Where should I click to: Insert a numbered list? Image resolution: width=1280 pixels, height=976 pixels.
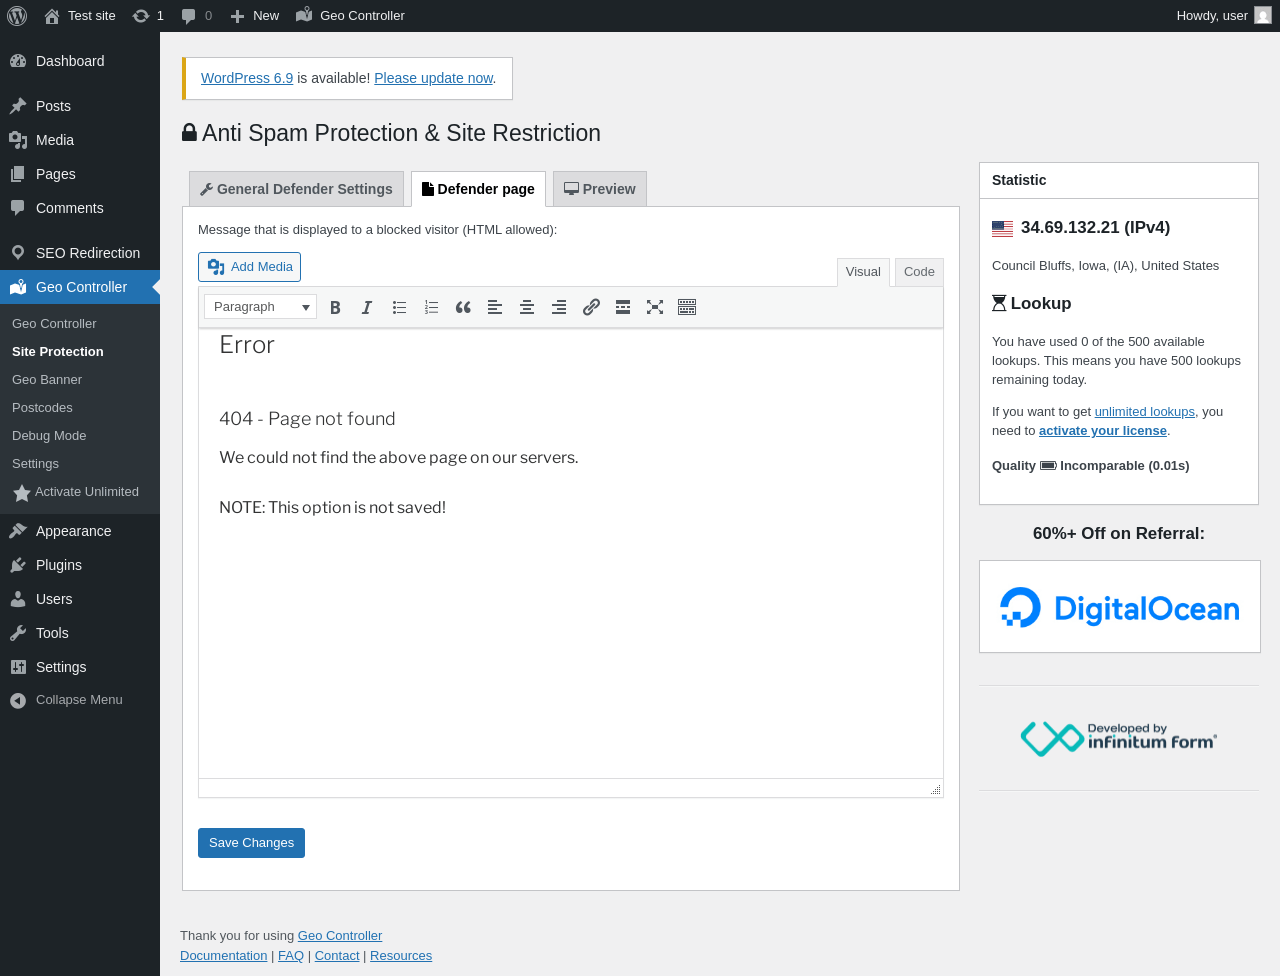point(431,307)
